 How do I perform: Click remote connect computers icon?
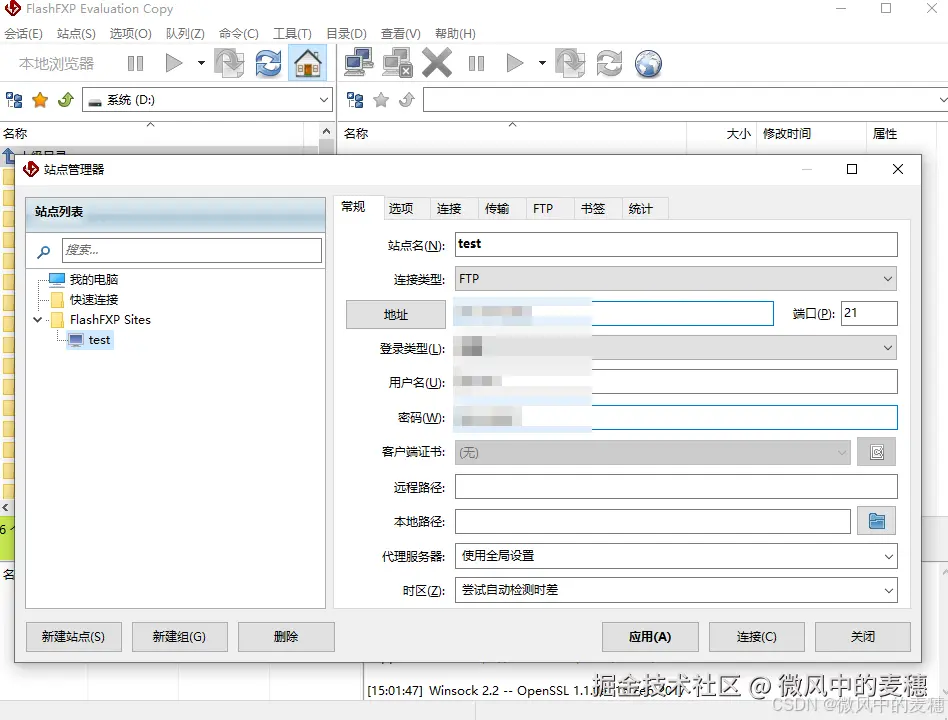[359, 63]
